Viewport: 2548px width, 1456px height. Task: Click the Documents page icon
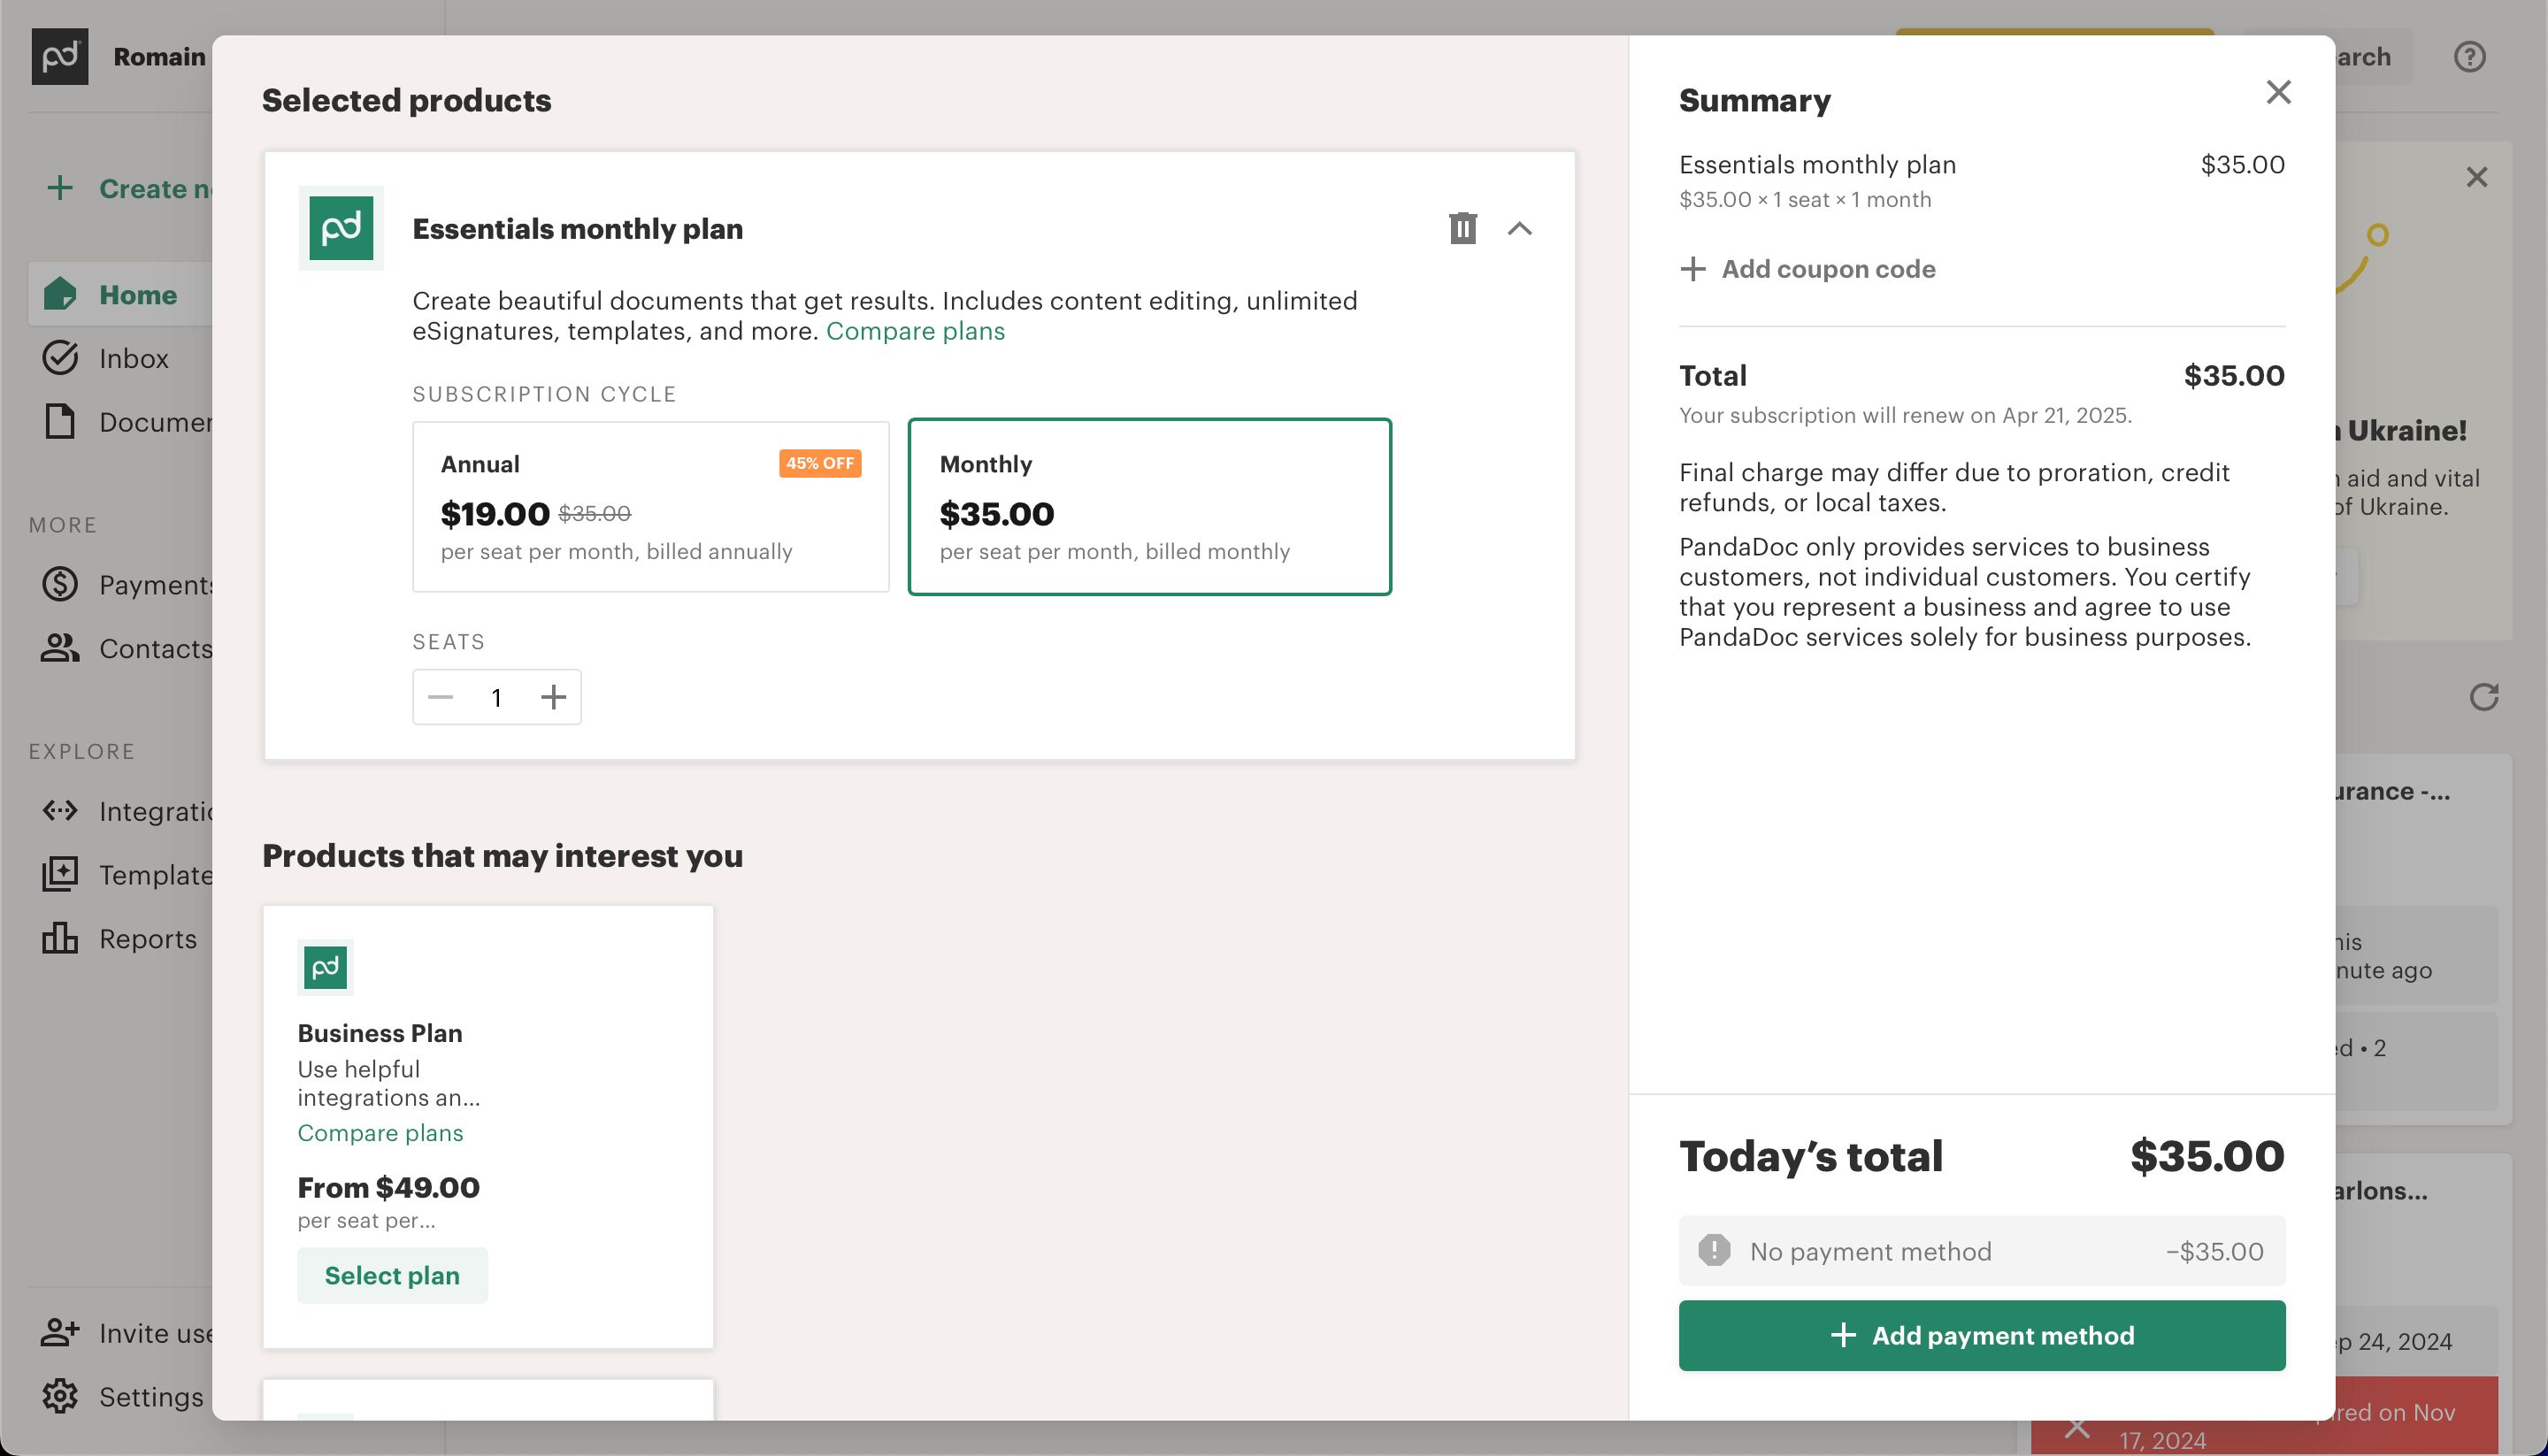point(60,422)
